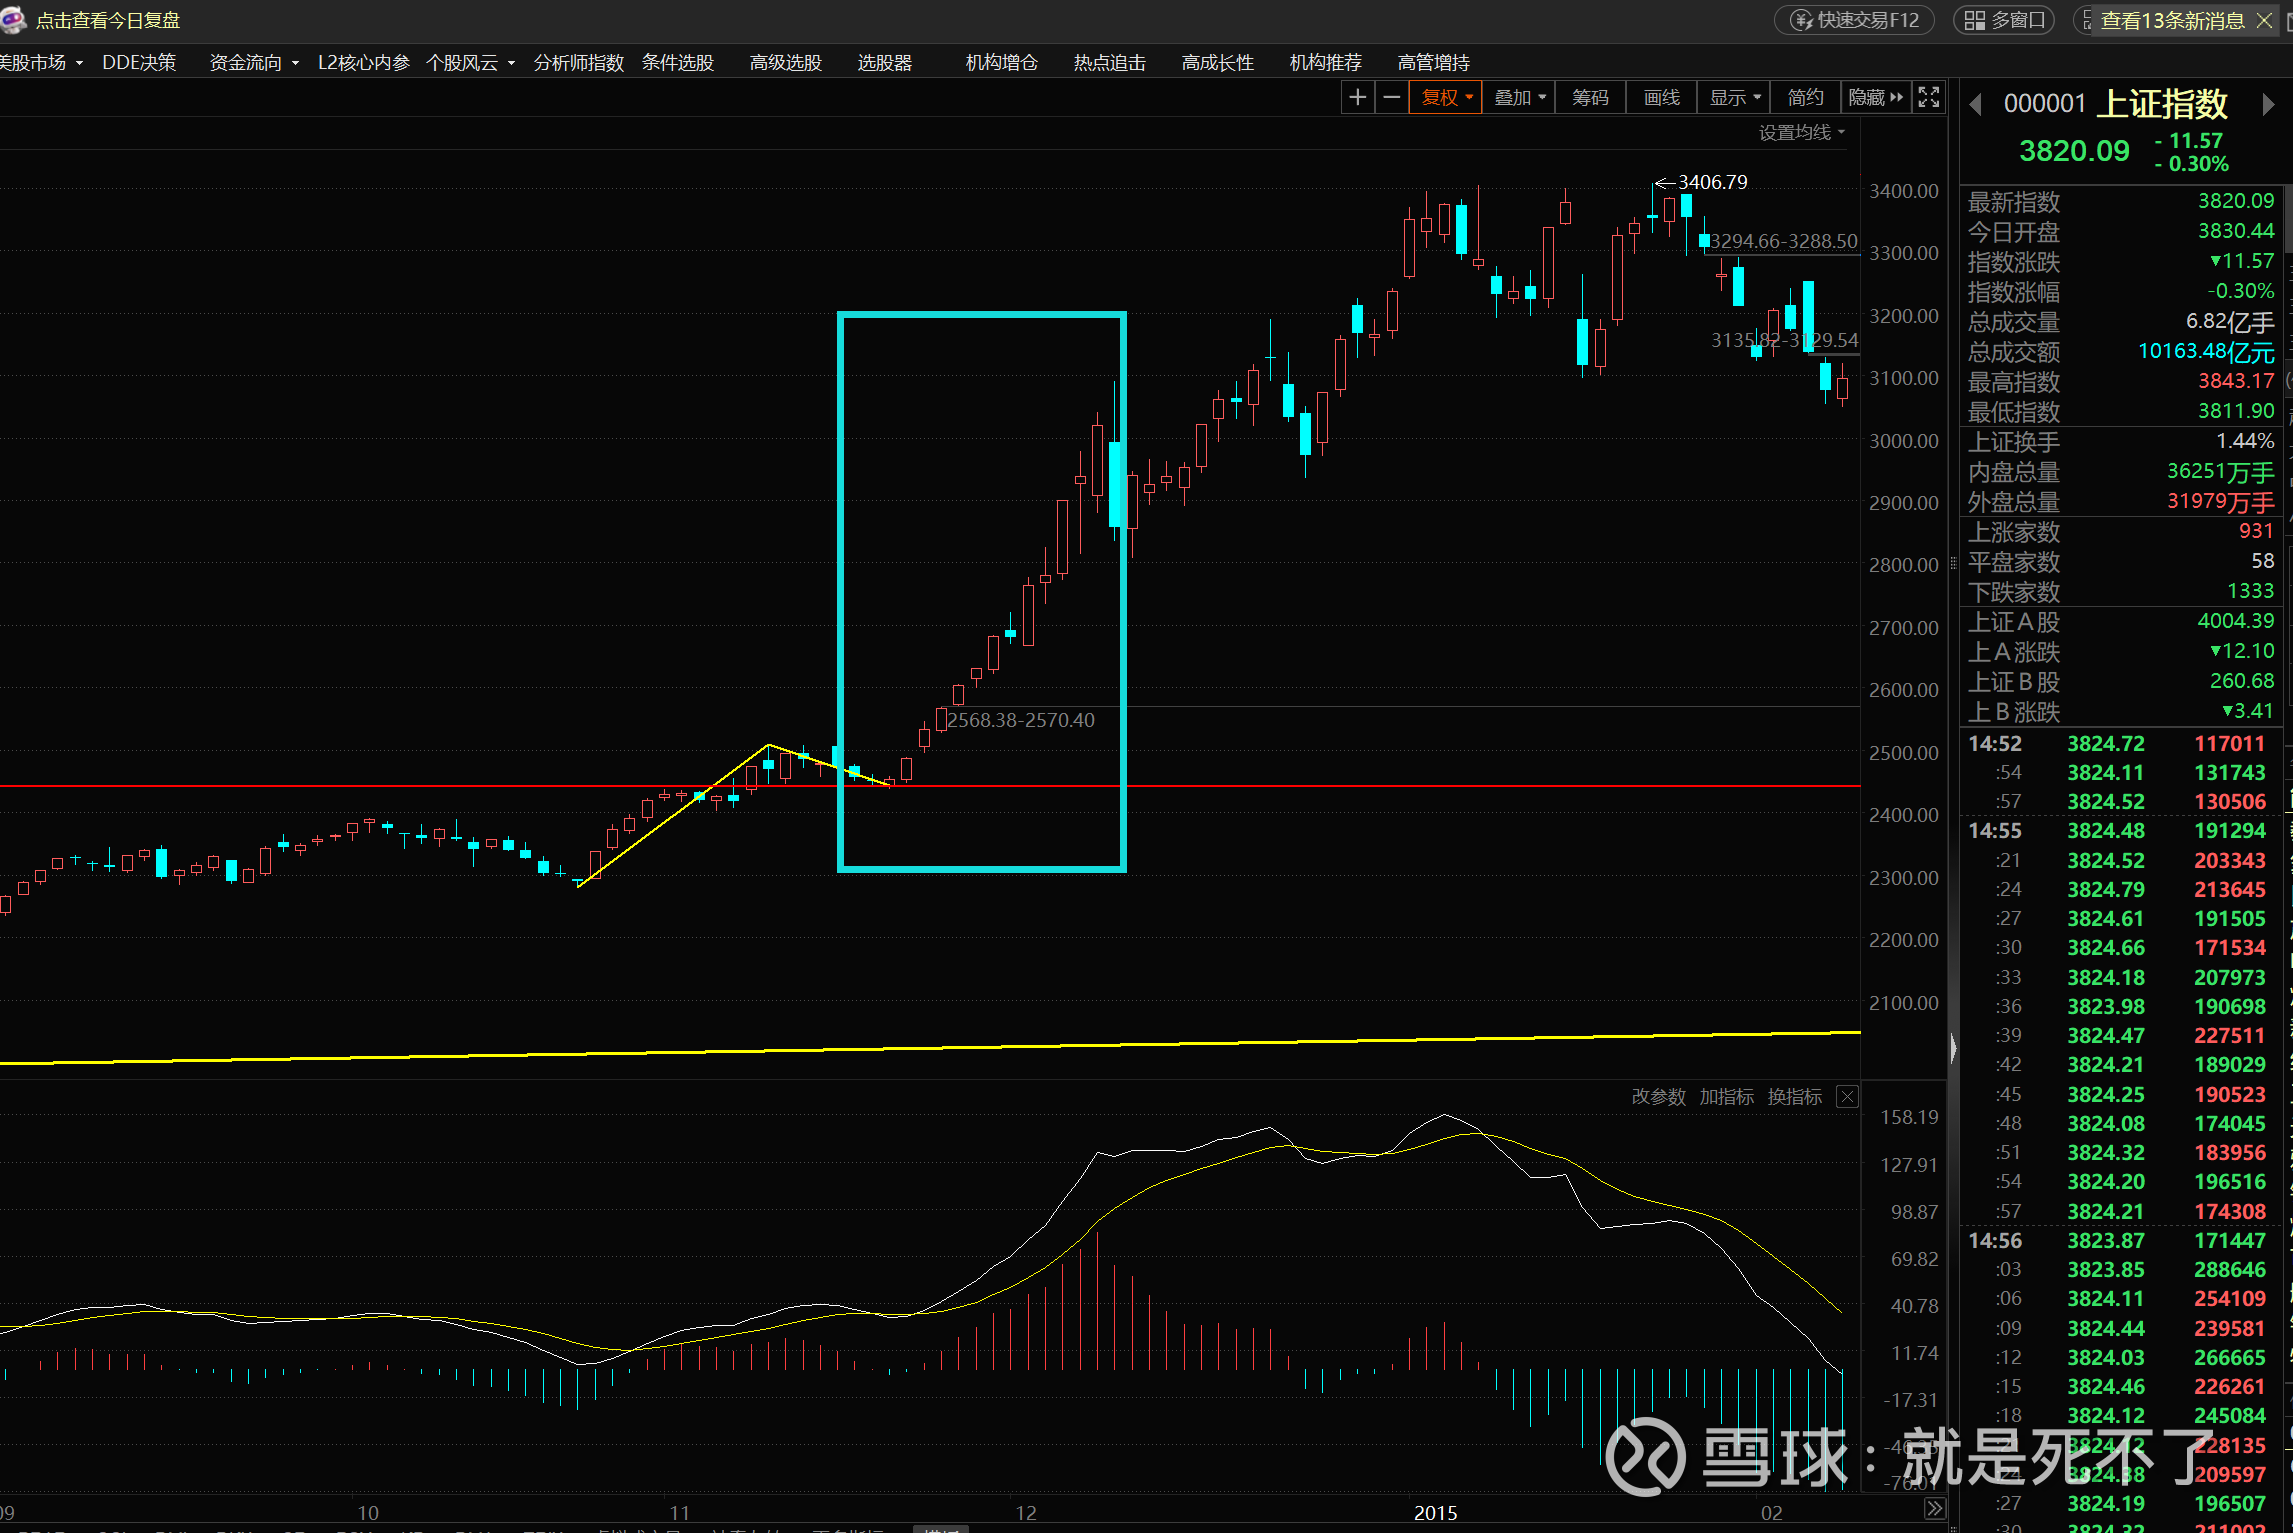The image size is (2293, 1533).
Task: Click the fullscreen expand chart icon
Action: 1929,97
